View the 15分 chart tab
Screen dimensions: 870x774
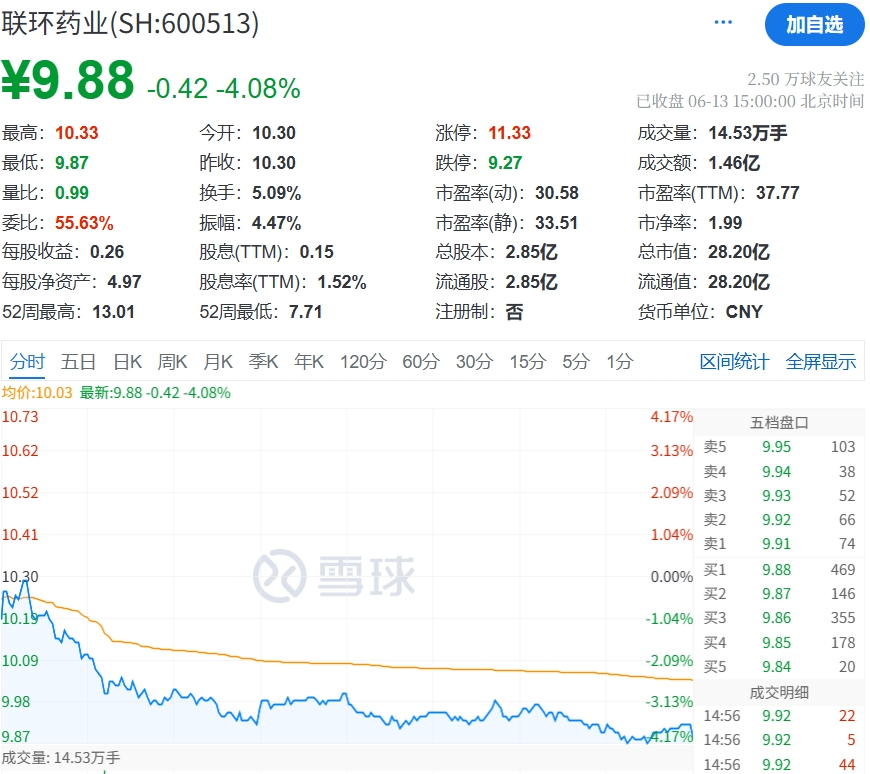[528, 362]
